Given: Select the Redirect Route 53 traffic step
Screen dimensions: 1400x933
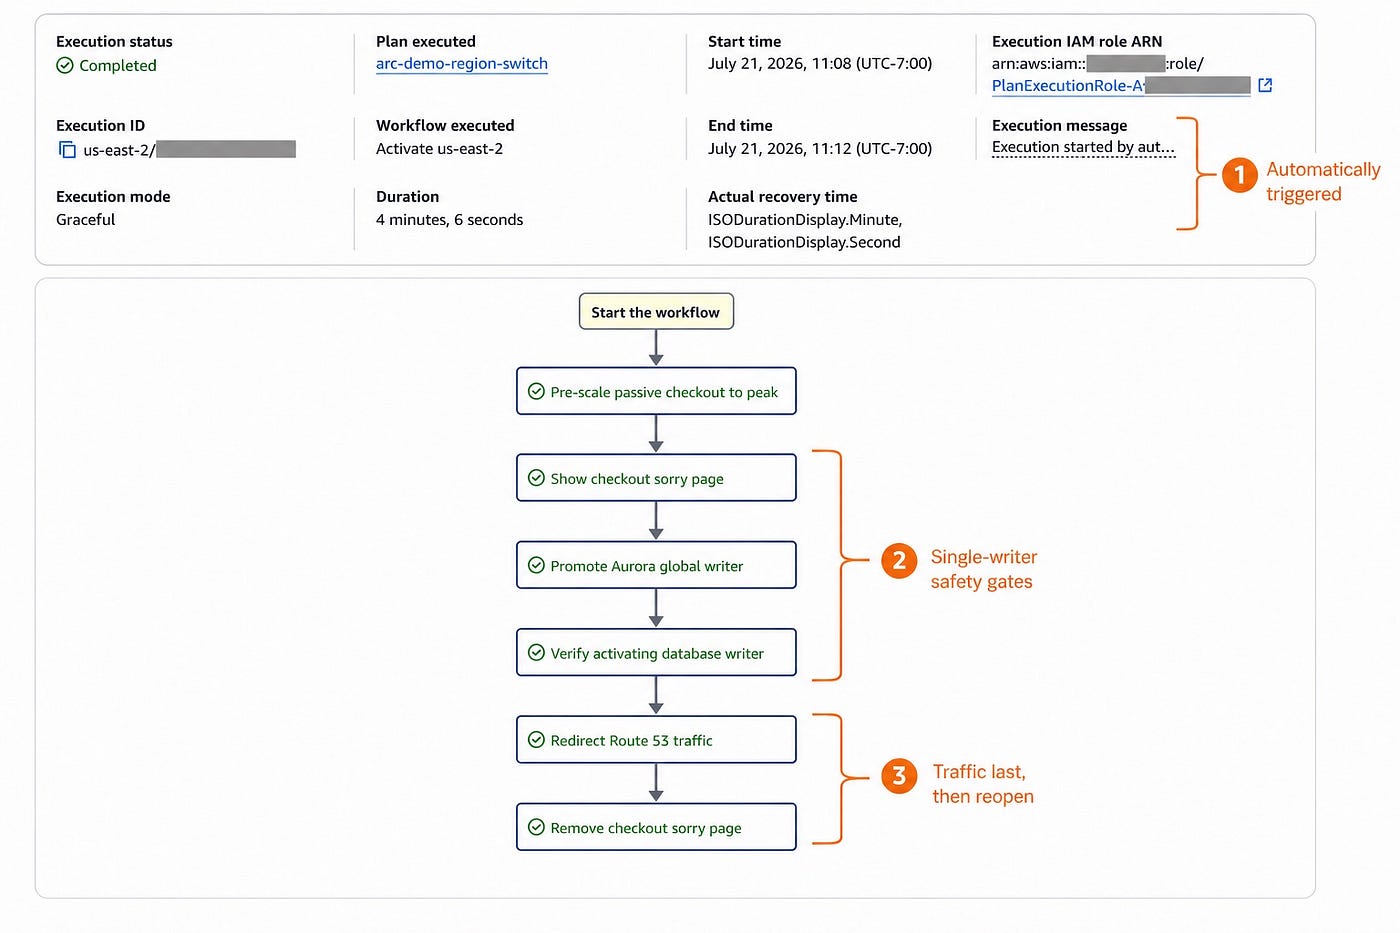Looking at the screenshot, I should click(656, 740).
